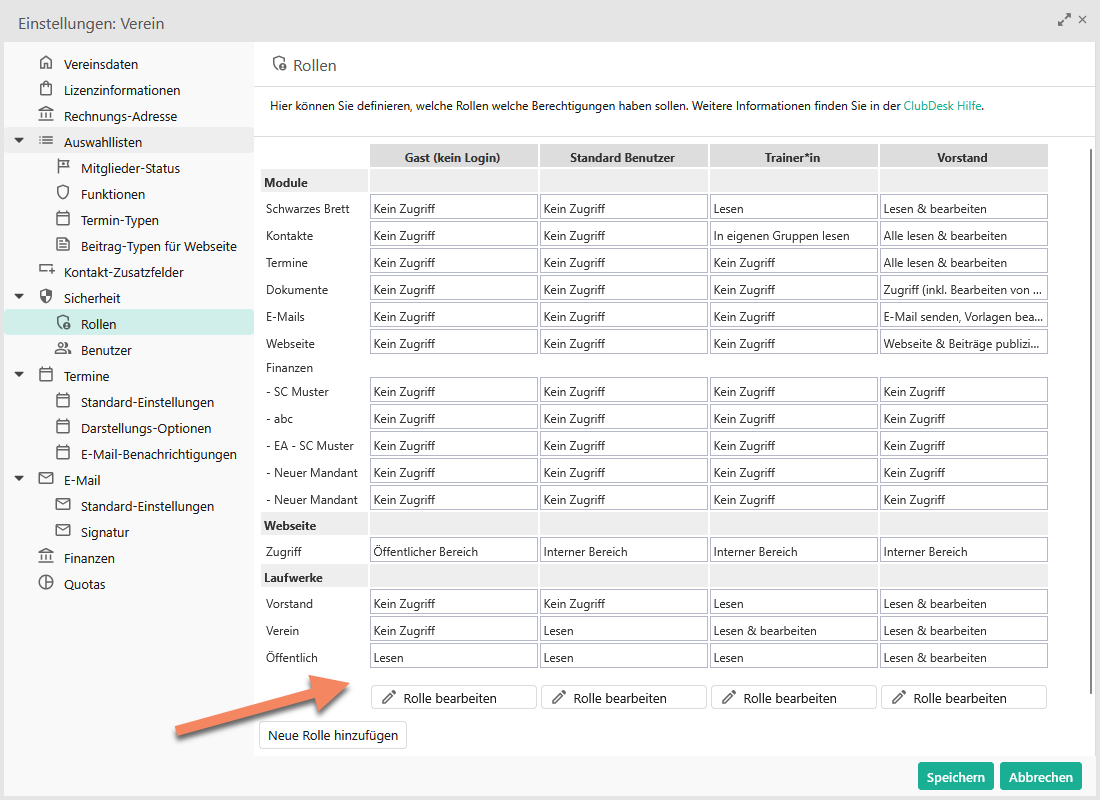
Task: Select Mitglieder-Status list entry
Action: coord(130,168)
